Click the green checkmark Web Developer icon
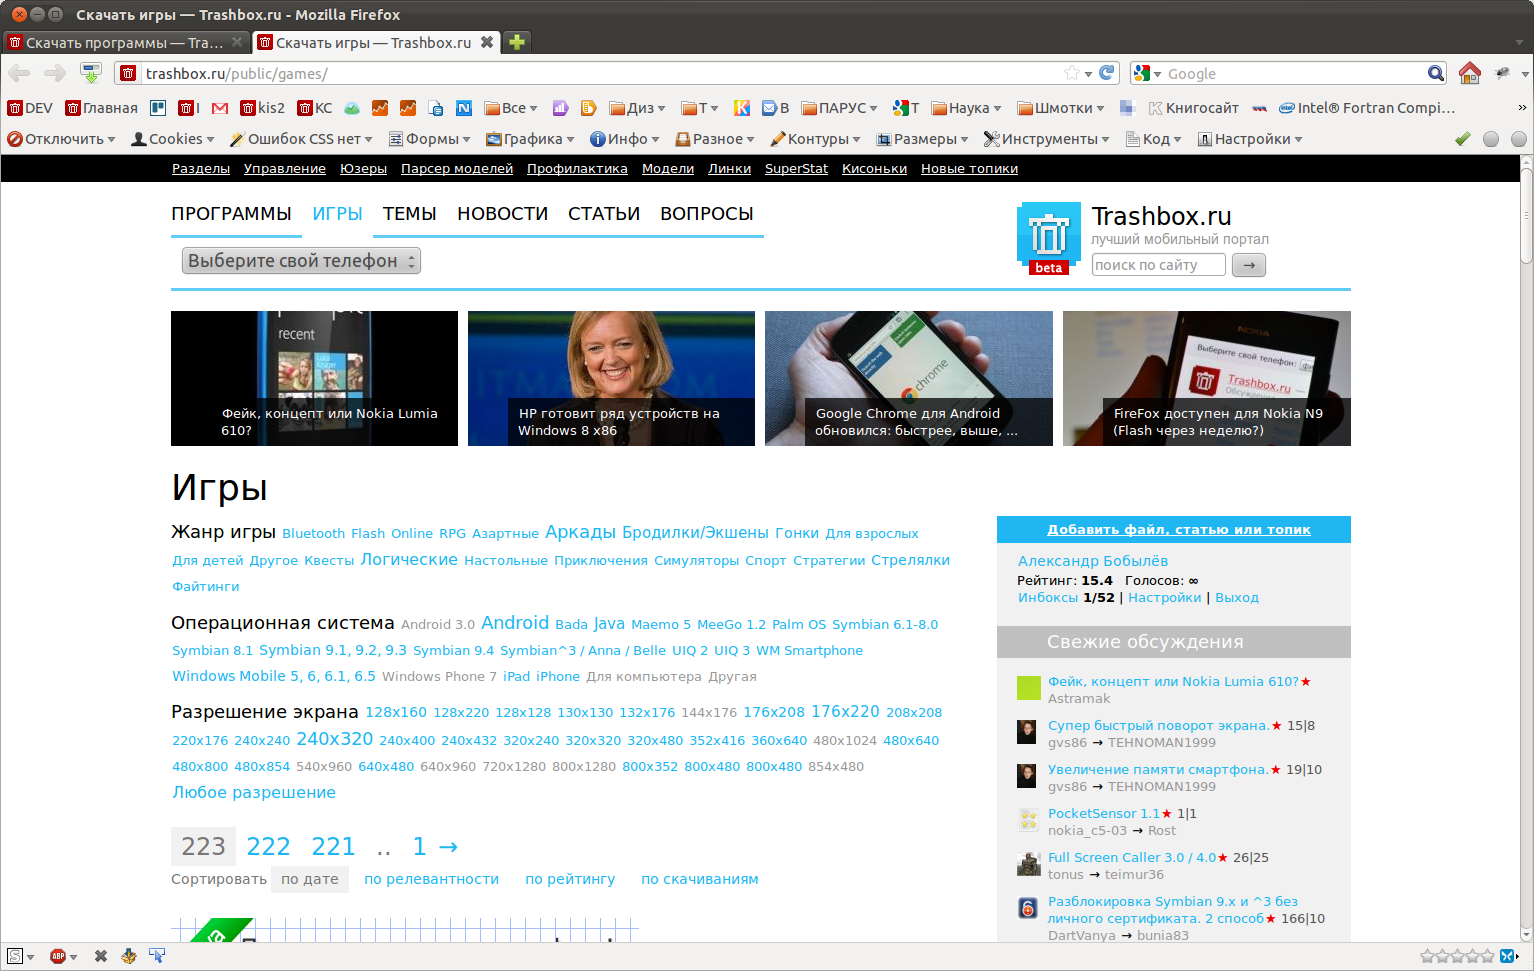 pyautogui.click(x=1463, y=139)
